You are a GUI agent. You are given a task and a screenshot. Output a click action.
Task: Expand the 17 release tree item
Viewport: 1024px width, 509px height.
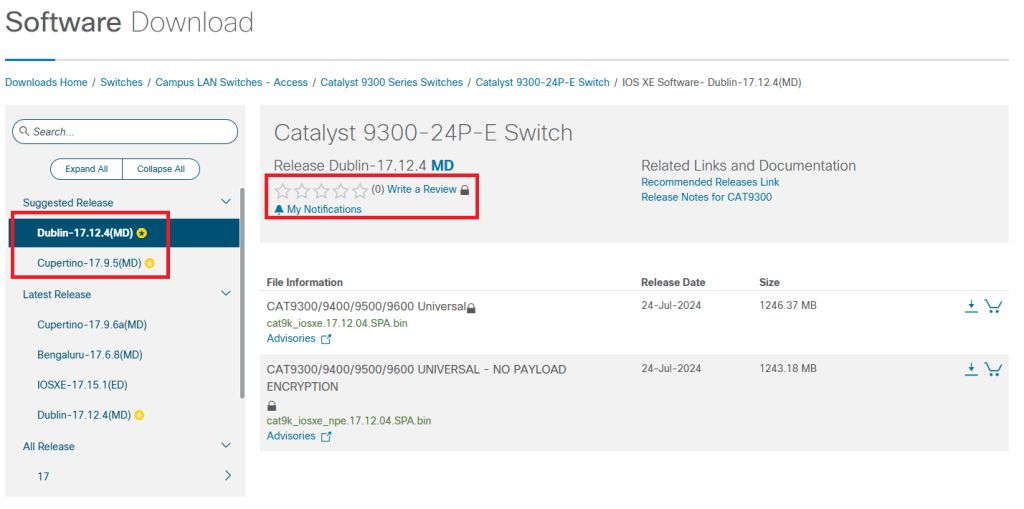tap(228, 476)
